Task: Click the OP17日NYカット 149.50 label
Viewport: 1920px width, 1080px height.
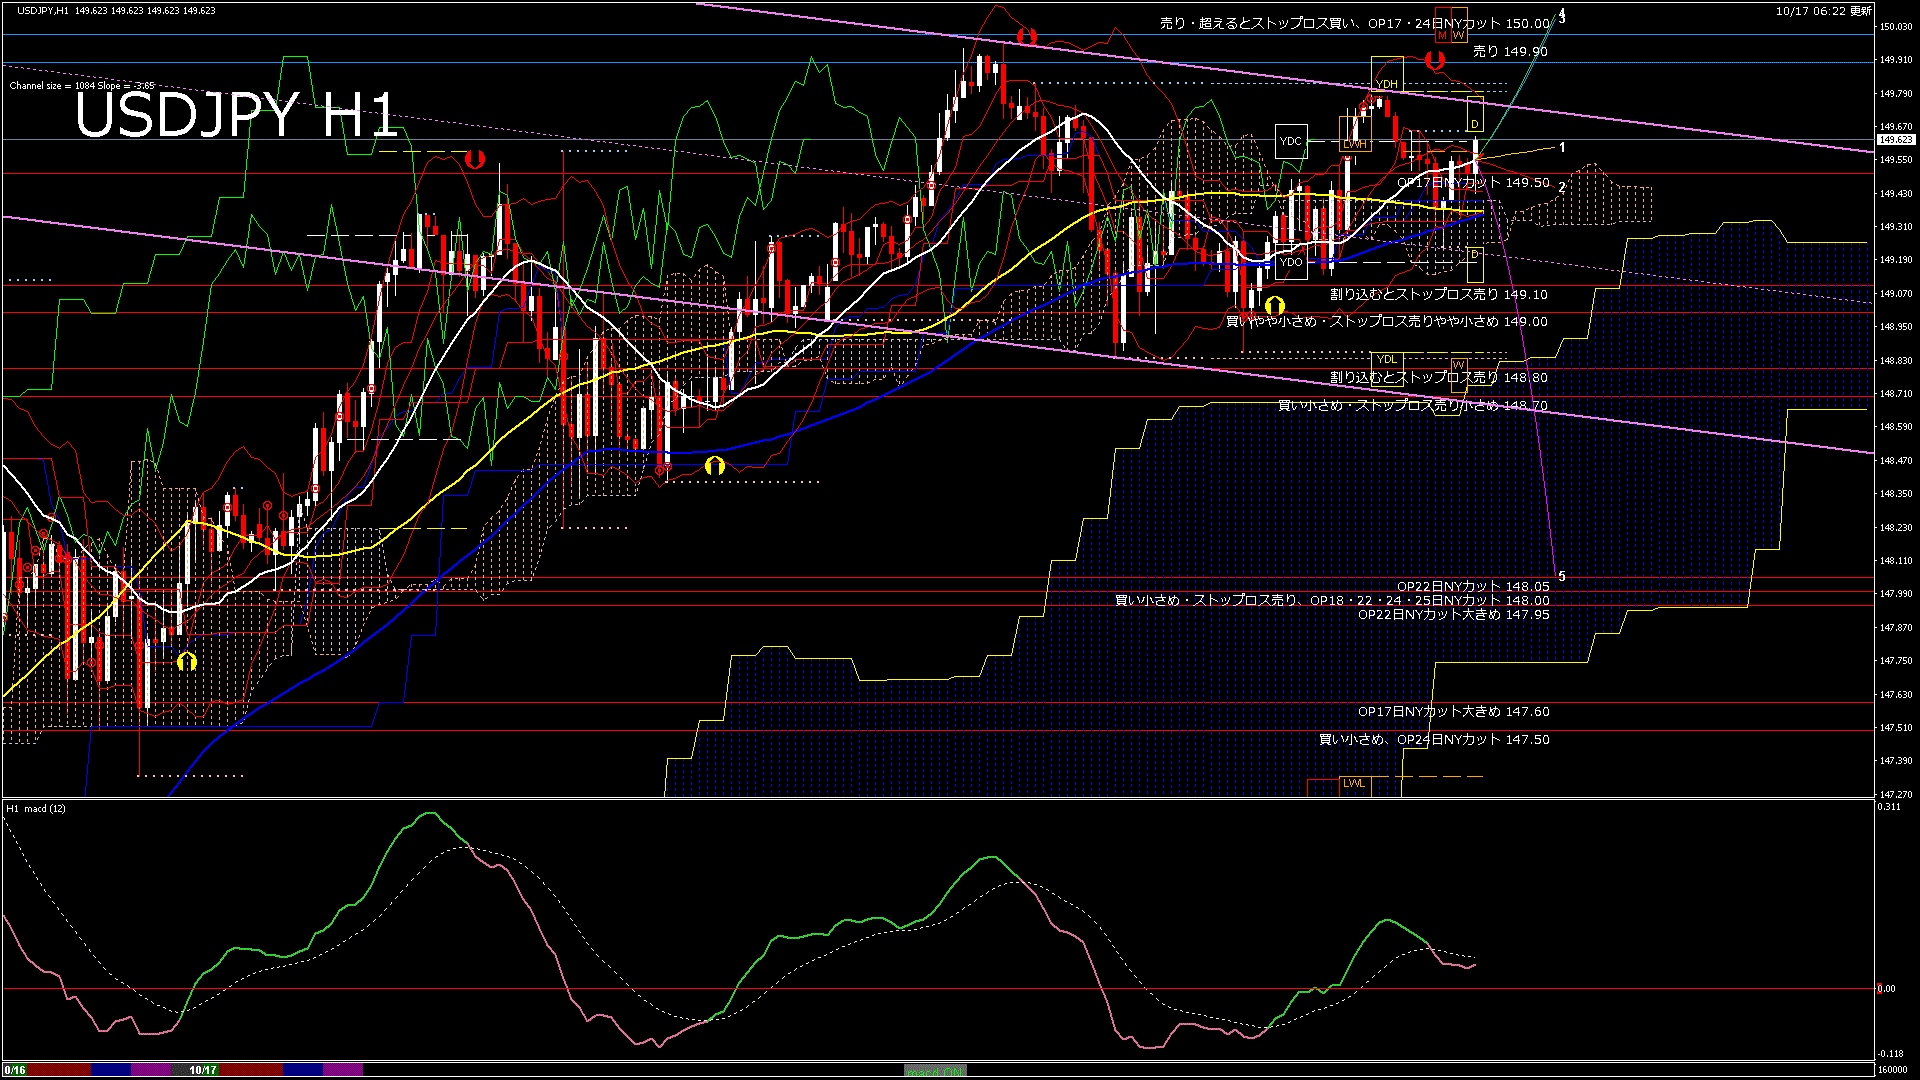Action: (1472, 183)
